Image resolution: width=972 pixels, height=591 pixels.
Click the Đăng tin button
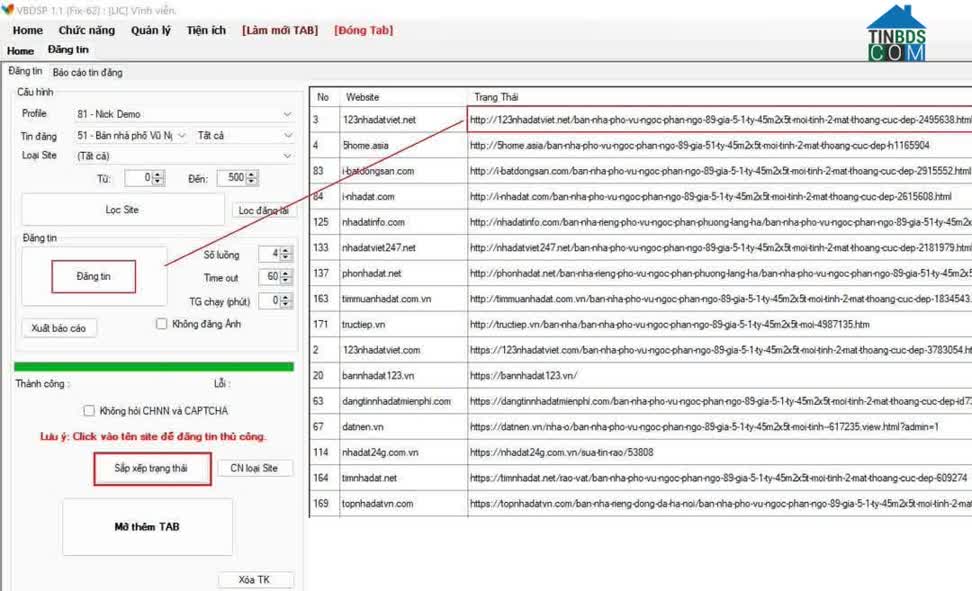pyautogui.click(x=94, y=277)
